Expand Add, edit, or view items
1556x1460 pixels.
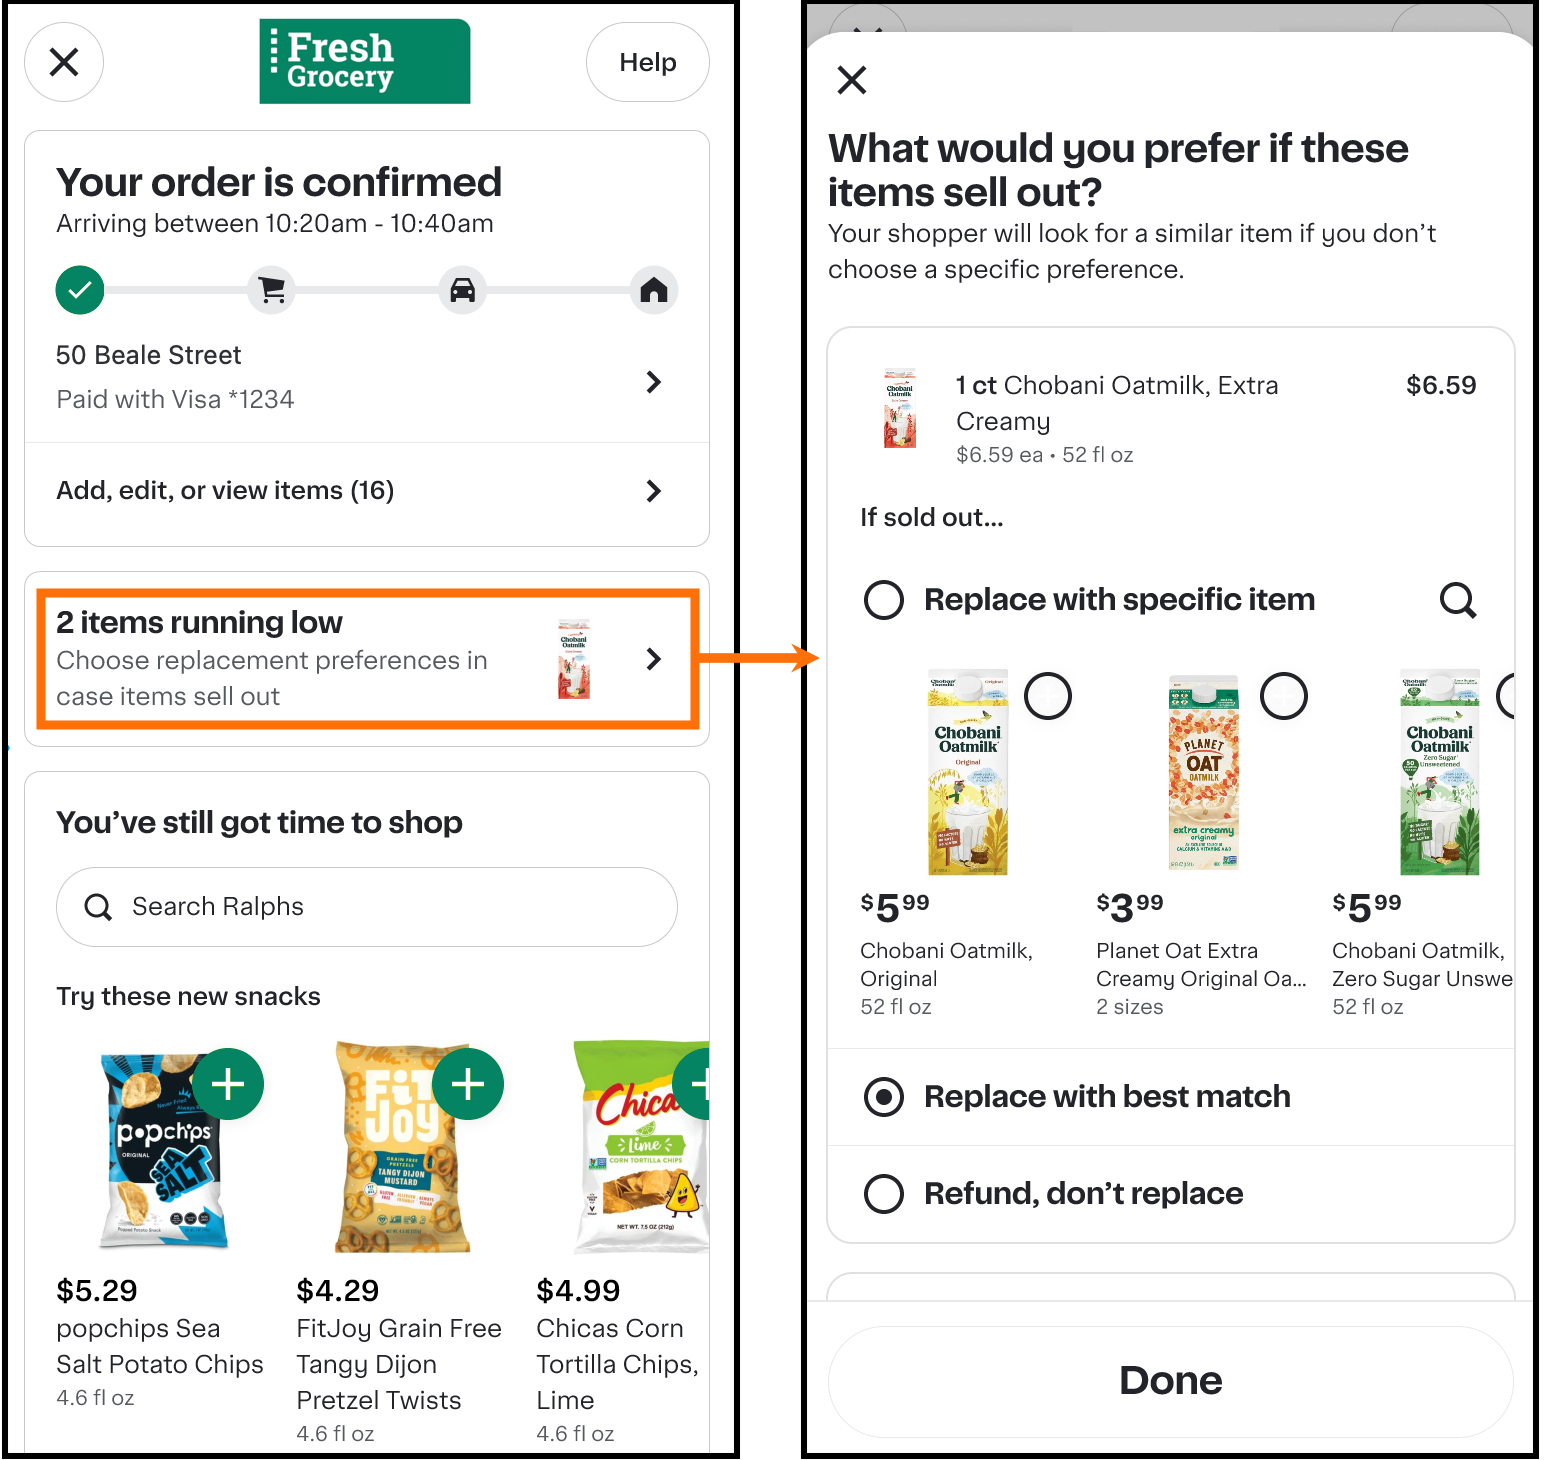click(654, 491)
